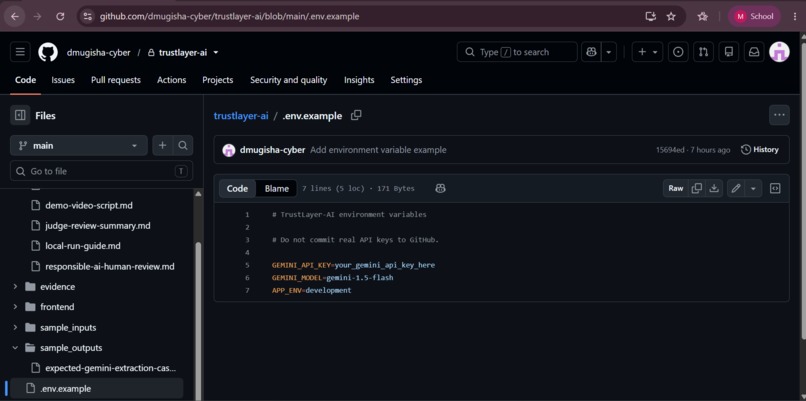
Task: Open the notifications inbox icon
Action: pyautogui.click(x=754, y=52)
